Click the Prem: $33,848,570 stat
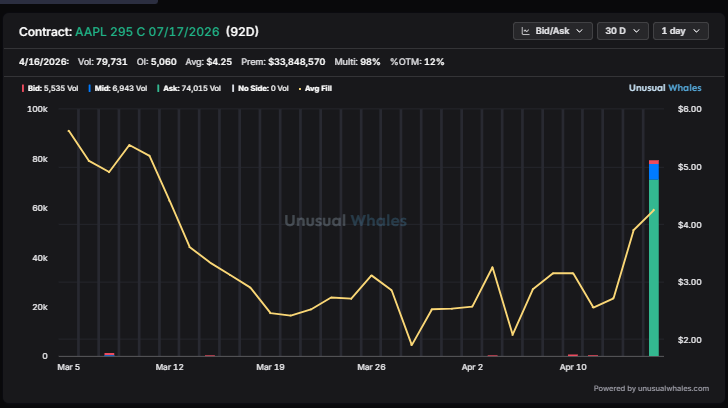This screenshot has height=408, width=728. coord(283,62)
